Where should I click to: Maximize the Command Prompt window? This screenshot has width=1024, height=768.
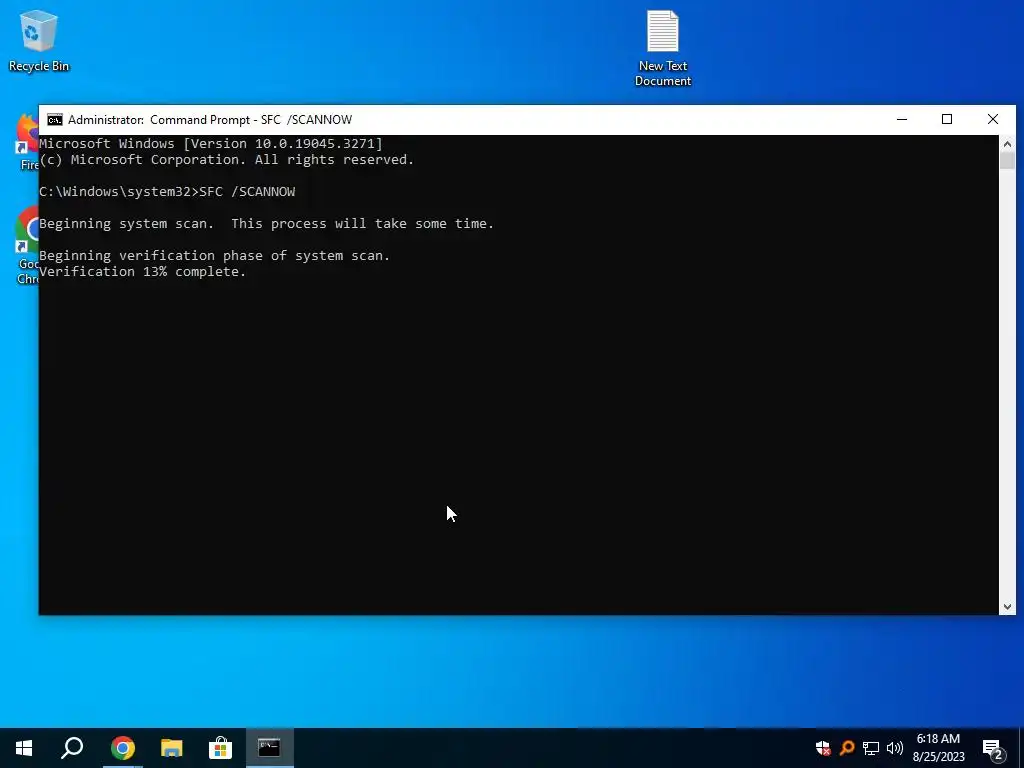coord(947,120)
